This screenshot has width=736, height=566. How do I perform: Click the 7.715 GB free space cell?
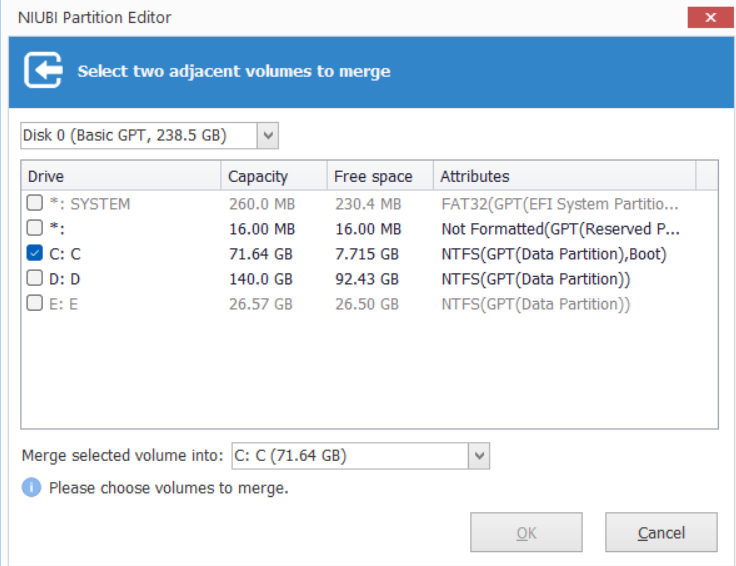click(x=367, y=254)
